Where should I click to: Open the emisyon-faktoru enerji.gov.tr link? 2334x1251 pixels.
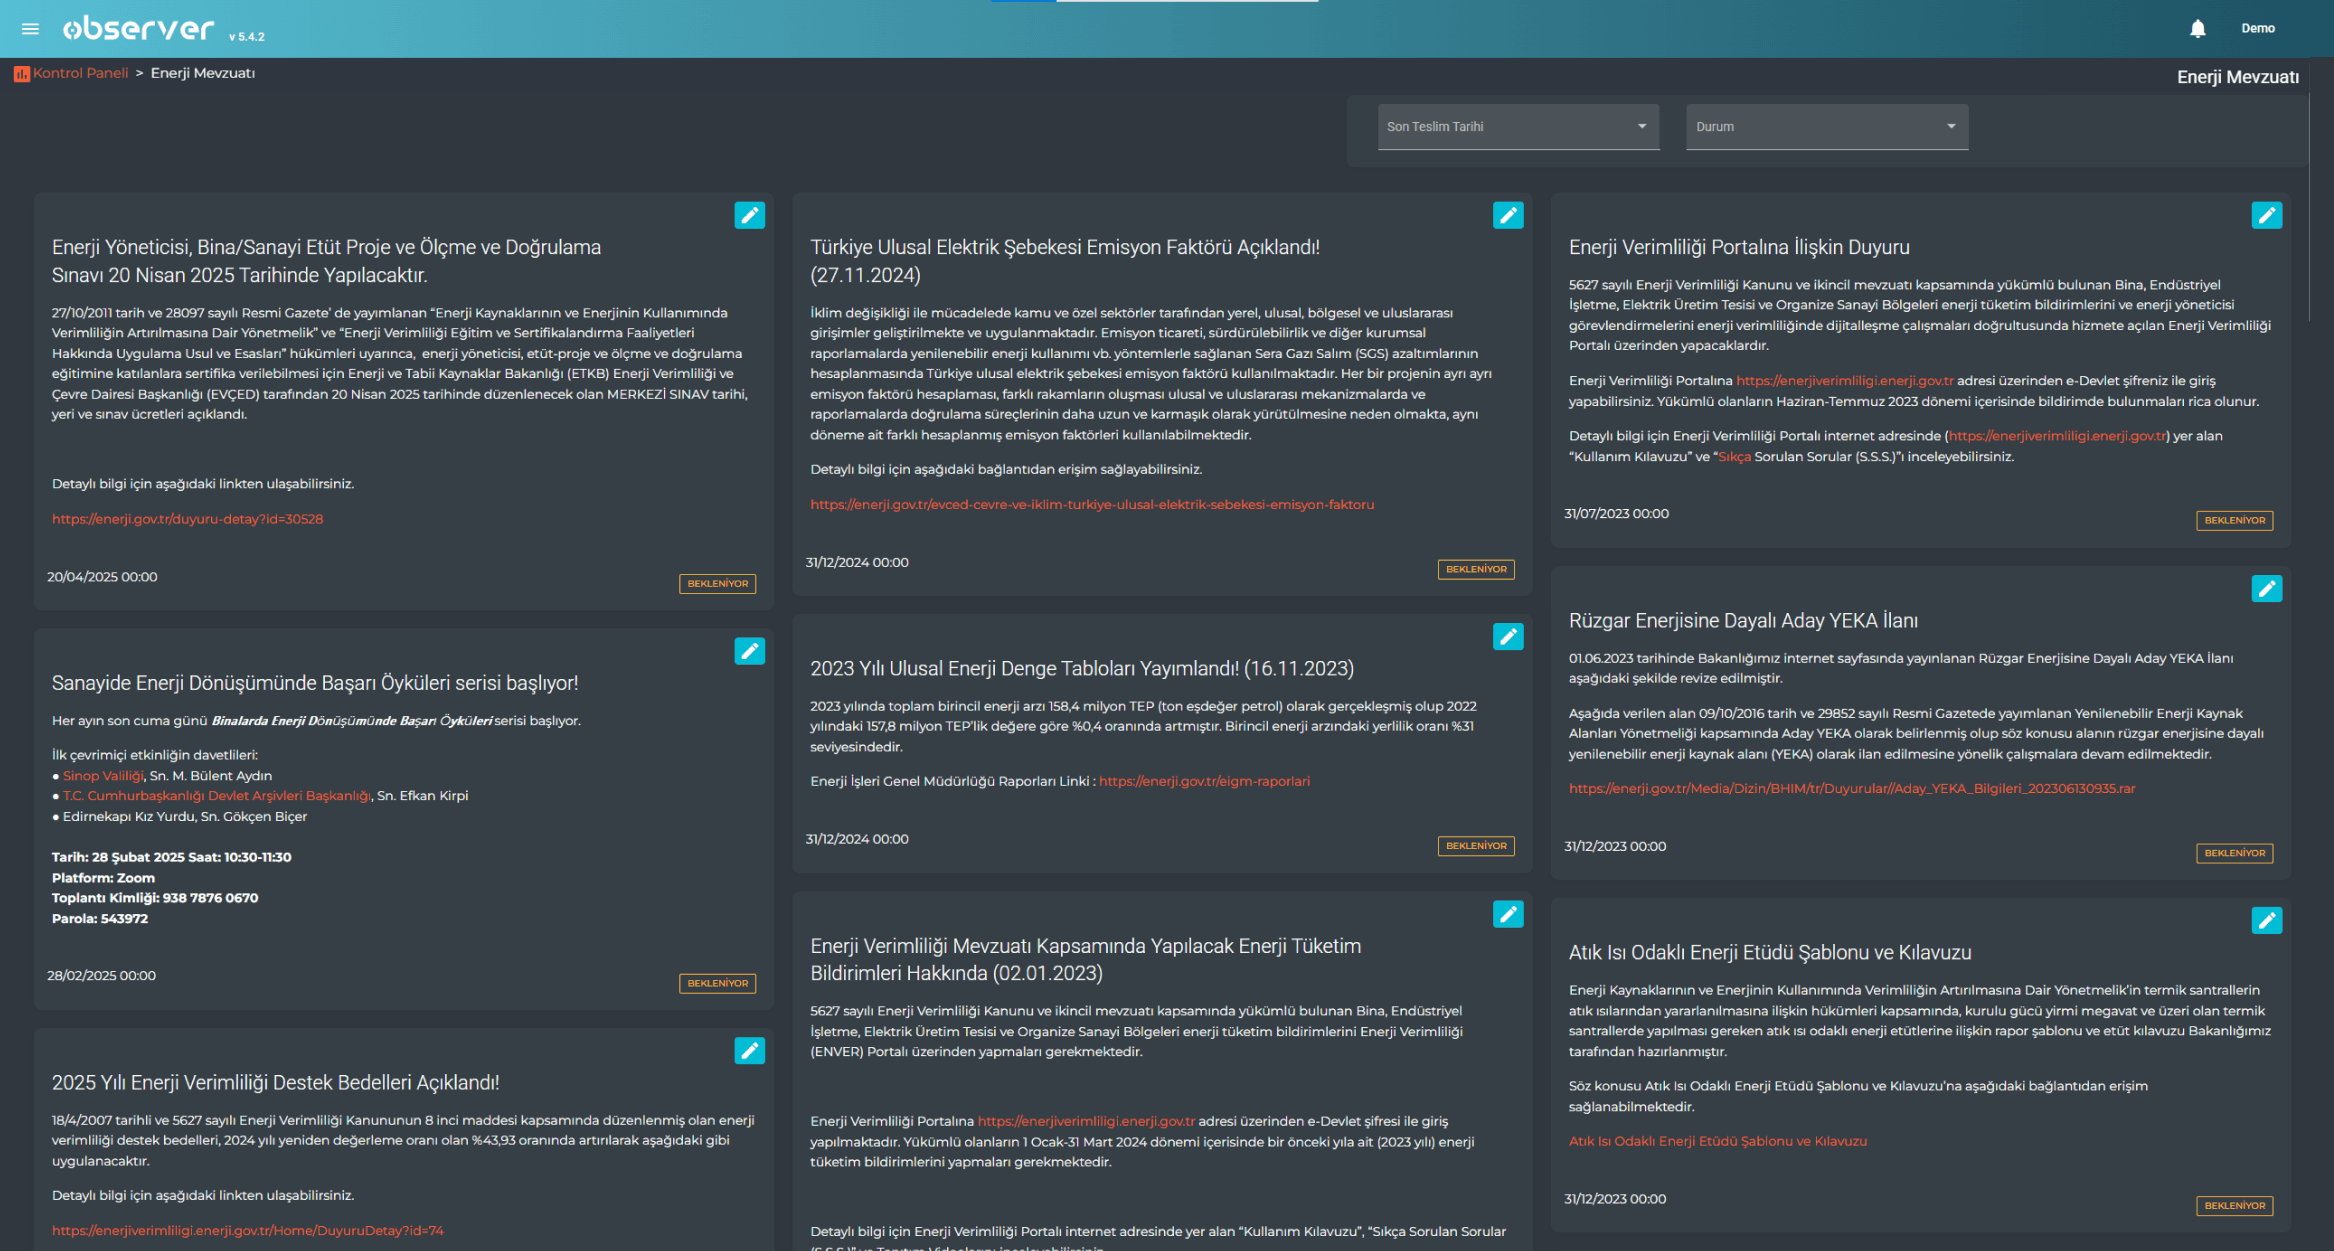(x=1092, y=505)
